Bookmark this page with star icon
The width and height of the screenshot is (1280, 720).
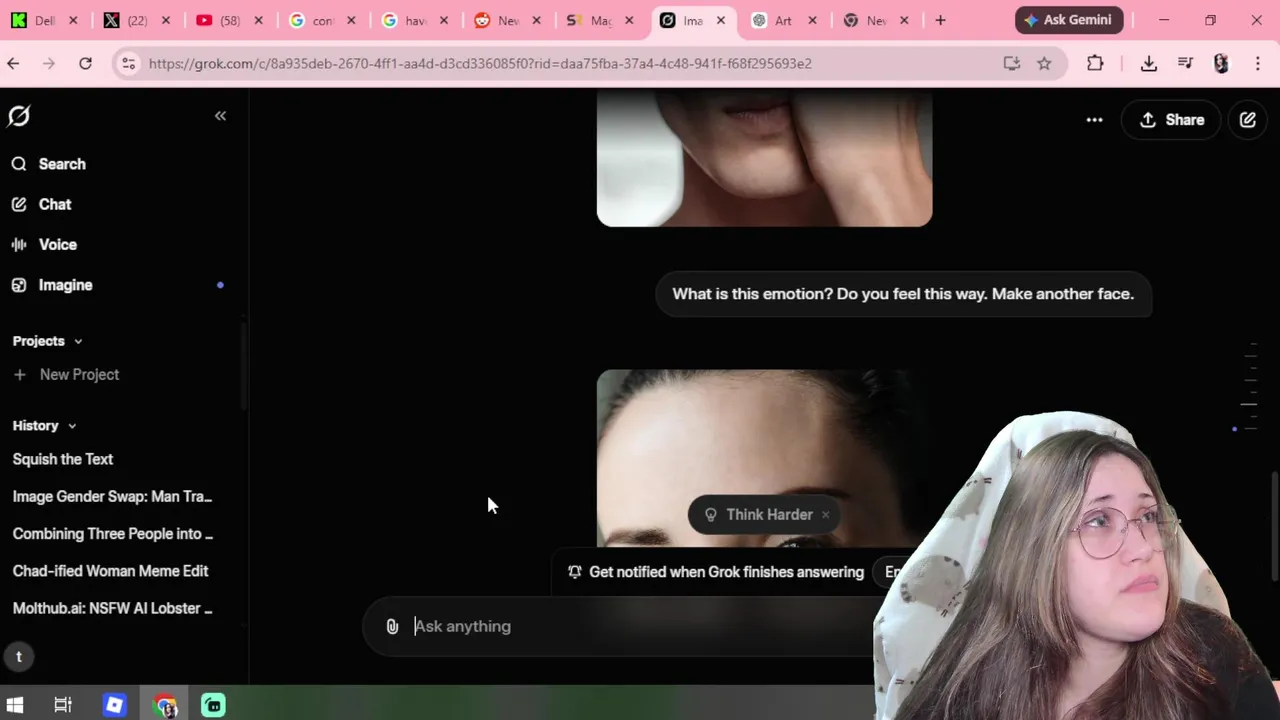click(1044, 63)
